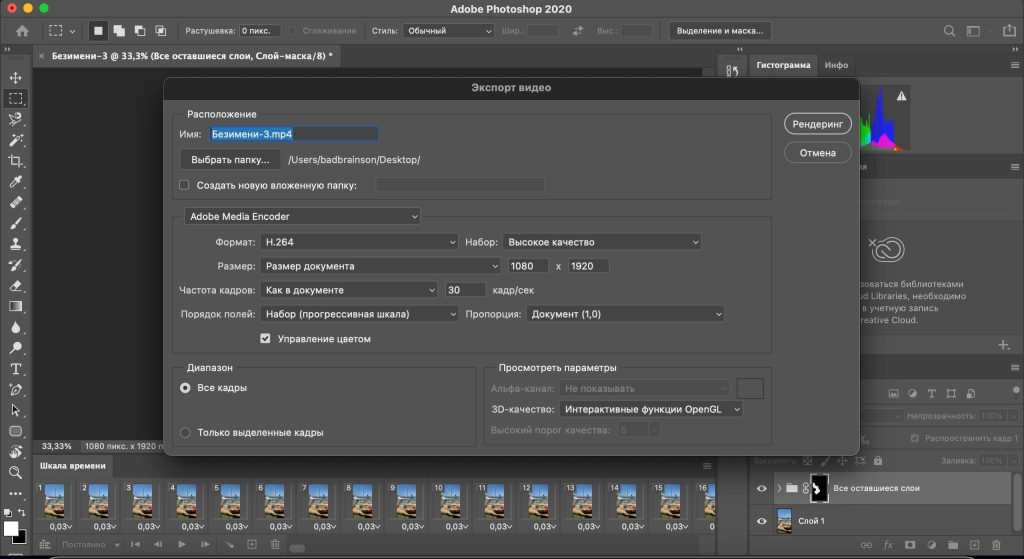Open the Adobe Media Encoder dropdown

pyautogui.click(x=303, y=216)
